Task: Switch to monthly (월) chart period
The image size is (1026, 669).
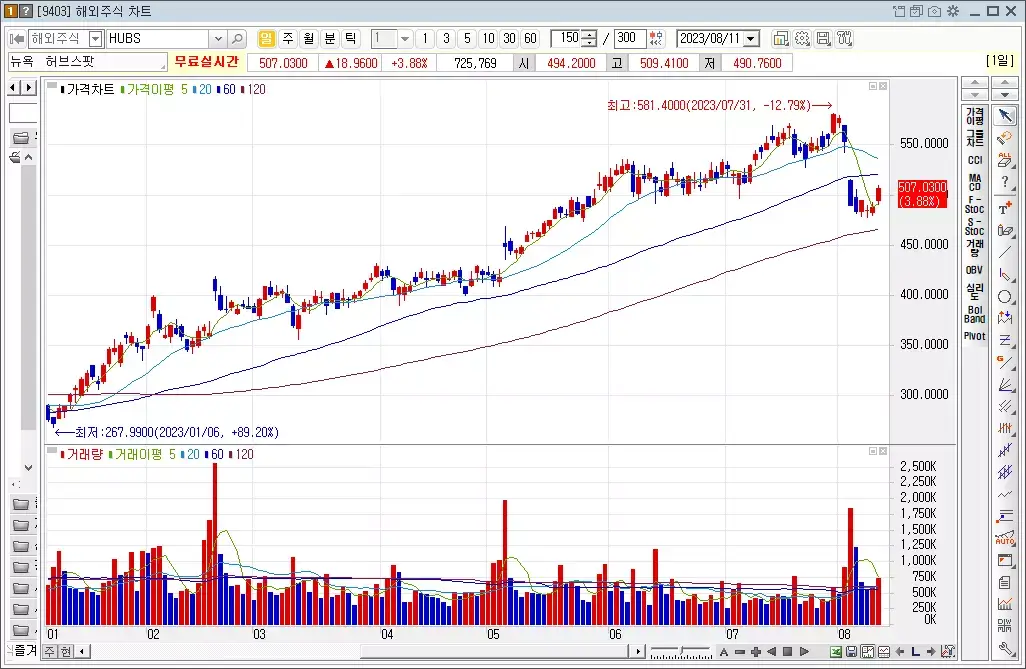Action: pos(309,39)
